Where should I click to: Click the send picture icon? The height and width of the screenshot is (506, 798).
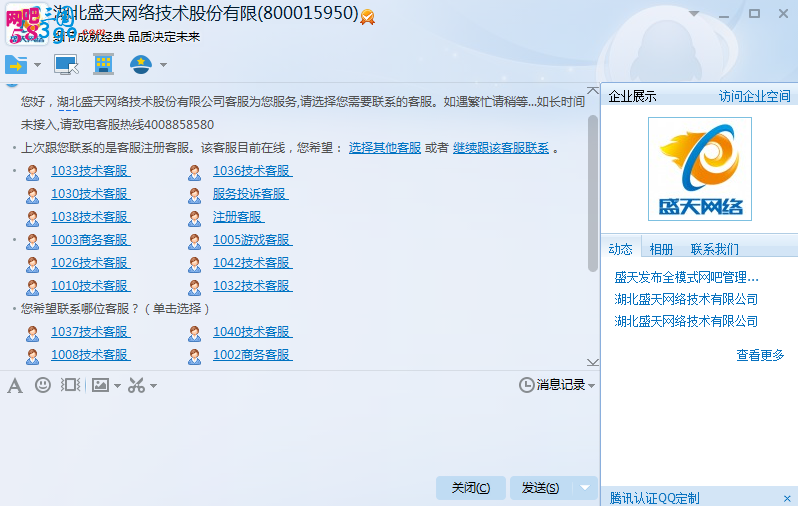[x=100, y=385]
